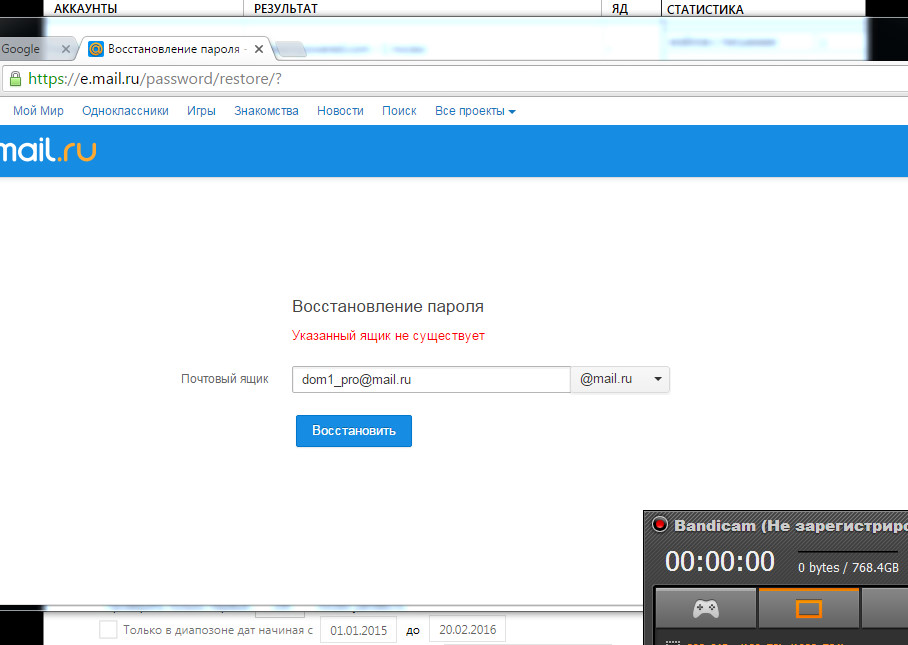
Task: Go to Игры in the top navigation
Action: [201, 111]
